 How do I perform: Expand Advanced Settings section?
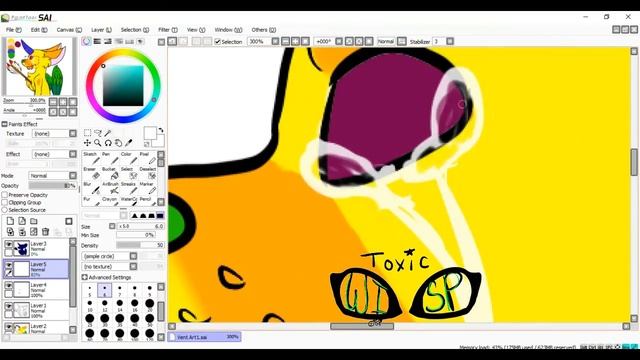click(84, 277)
